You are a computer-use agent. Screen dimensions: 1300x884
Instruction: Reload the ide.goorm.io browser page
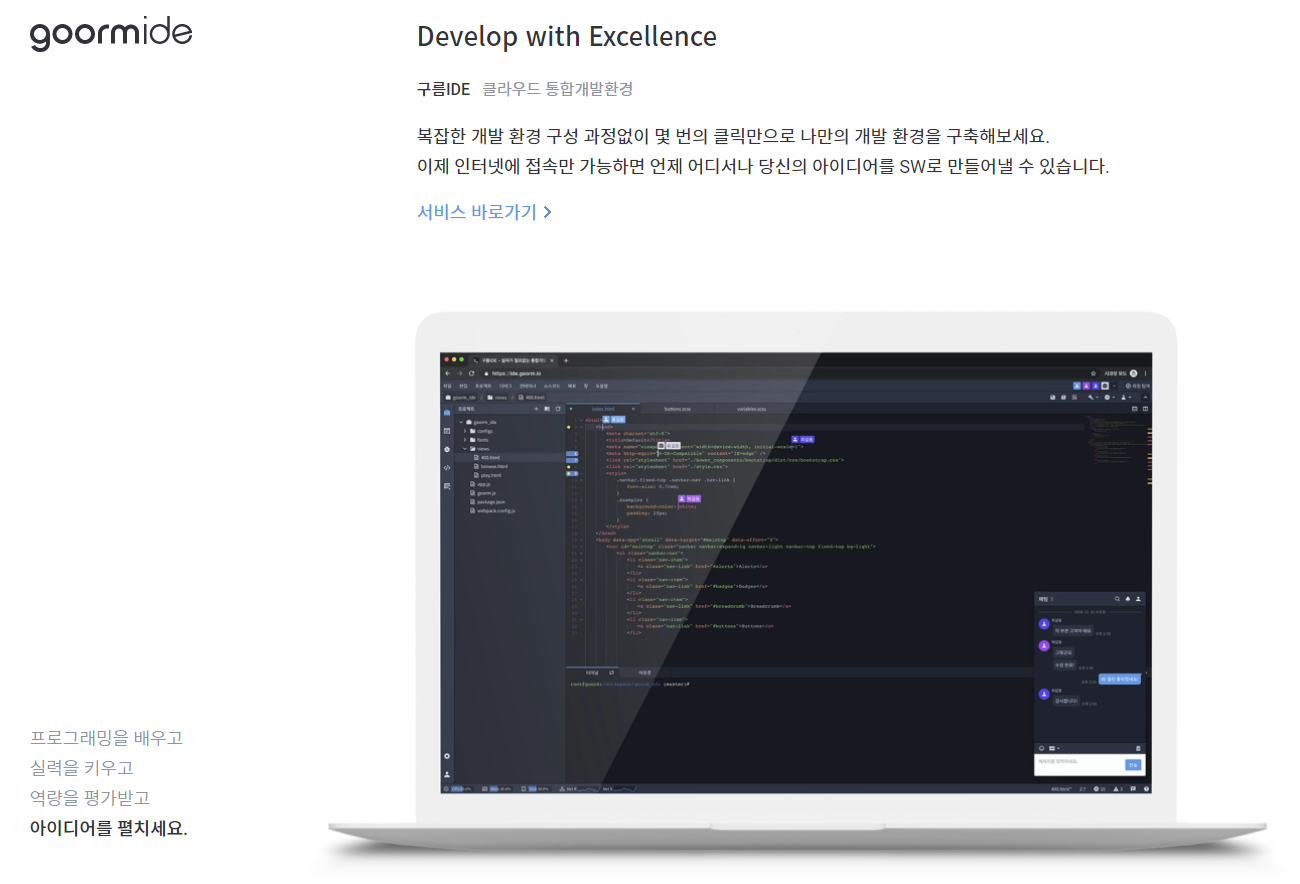click(x=471, y=373)
